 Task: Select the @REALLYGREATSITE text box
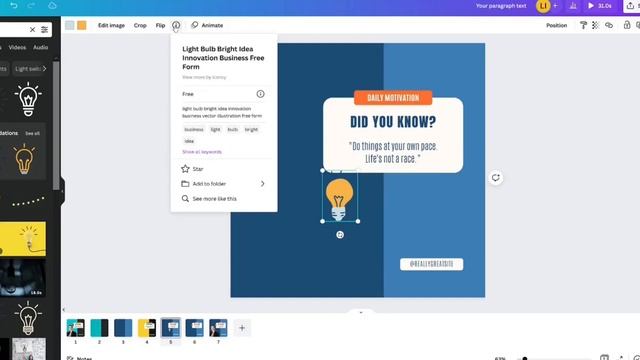click(431, 264)
